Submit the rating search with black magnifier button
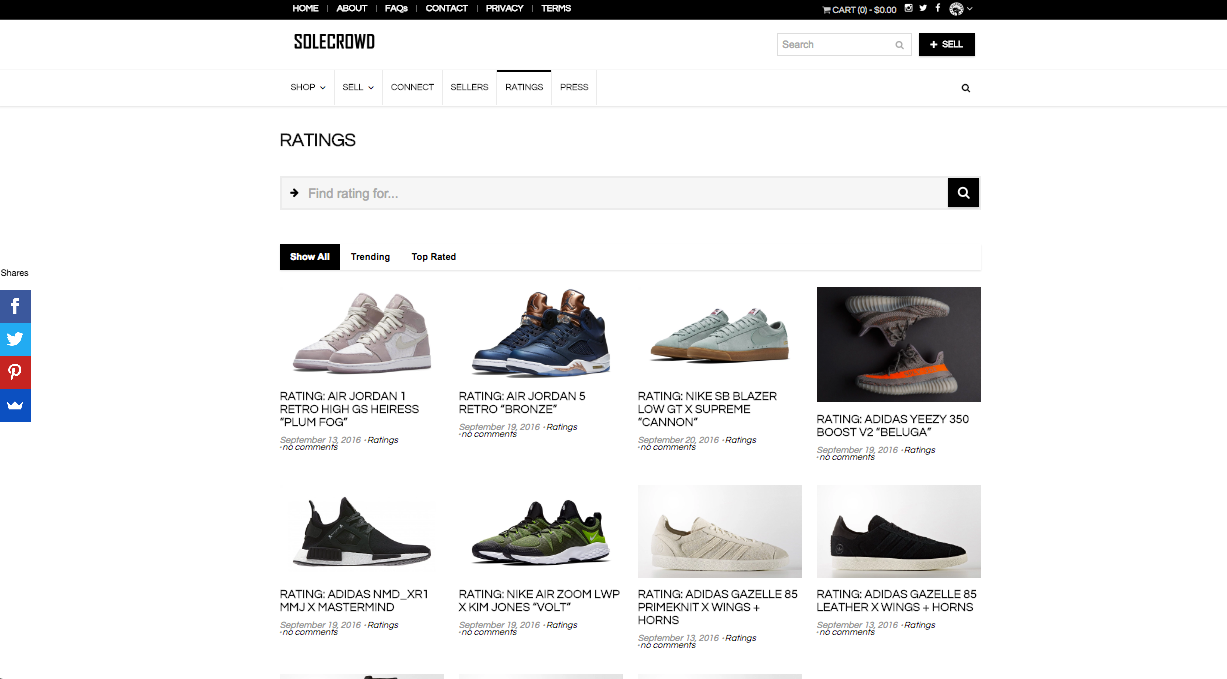 [963, 193]
